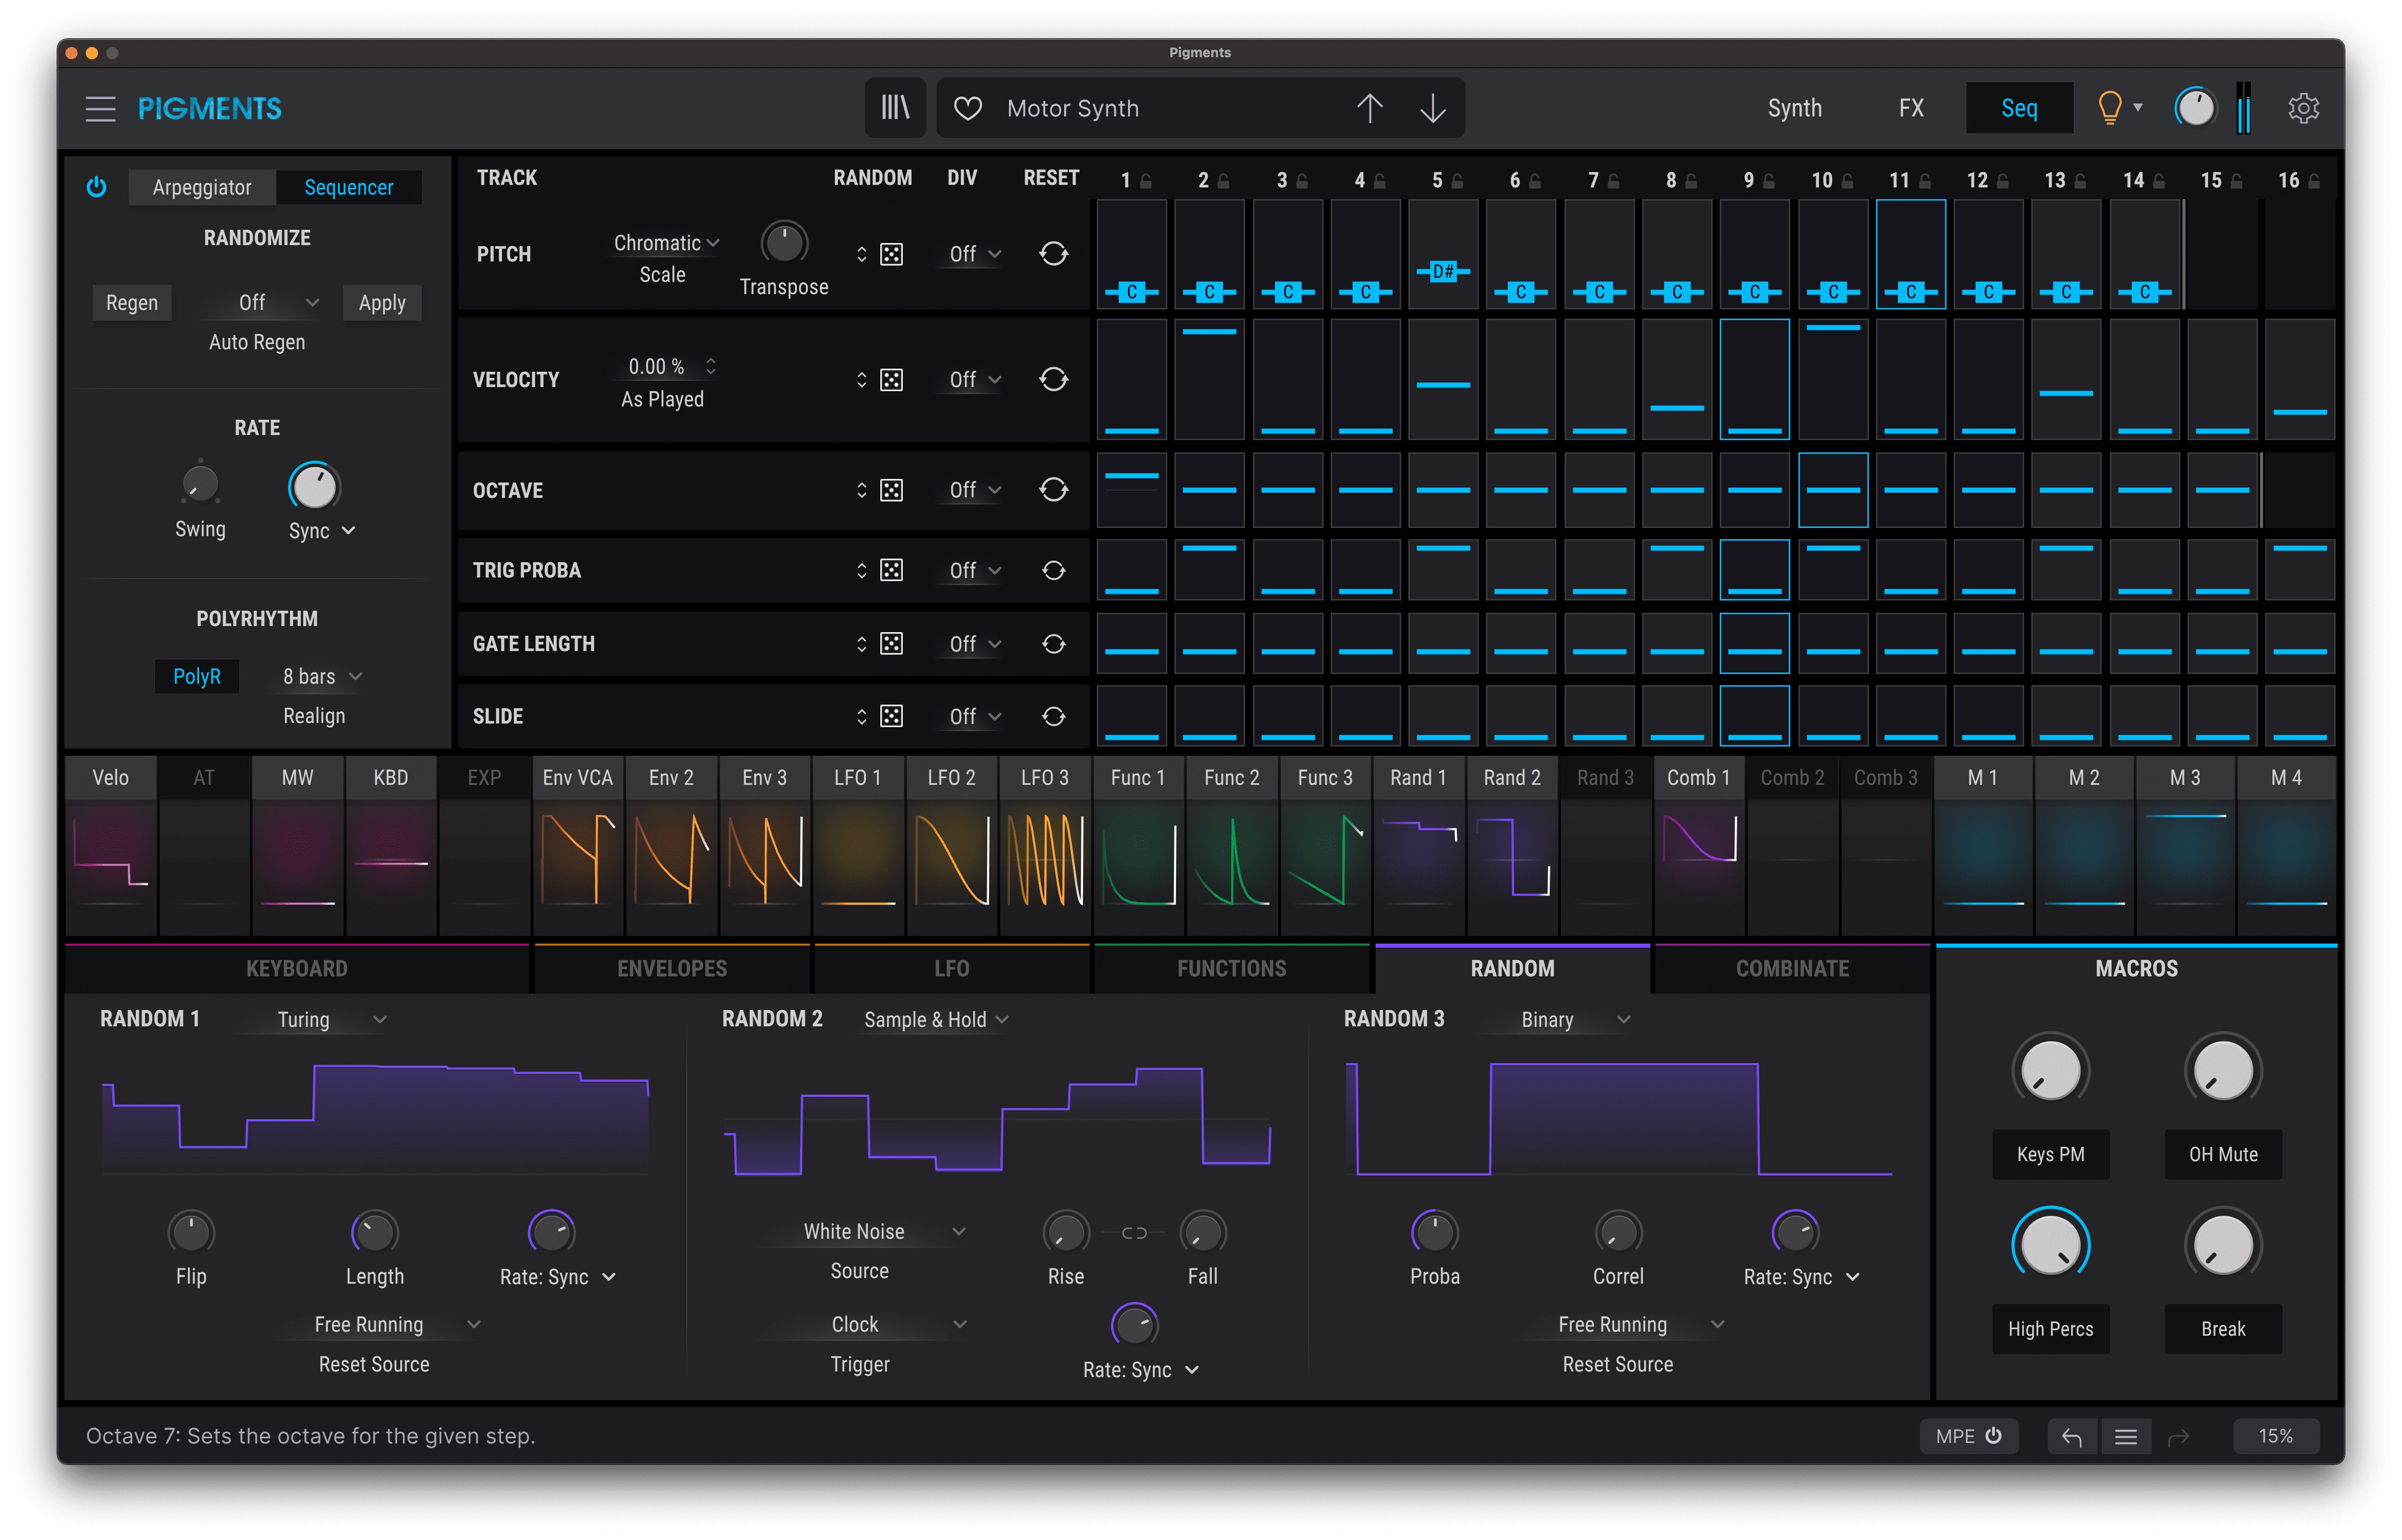Viewport: 2402px width, 1540px height.
Task: Randomize the Gate Length track dice icon
Action: 891,644
